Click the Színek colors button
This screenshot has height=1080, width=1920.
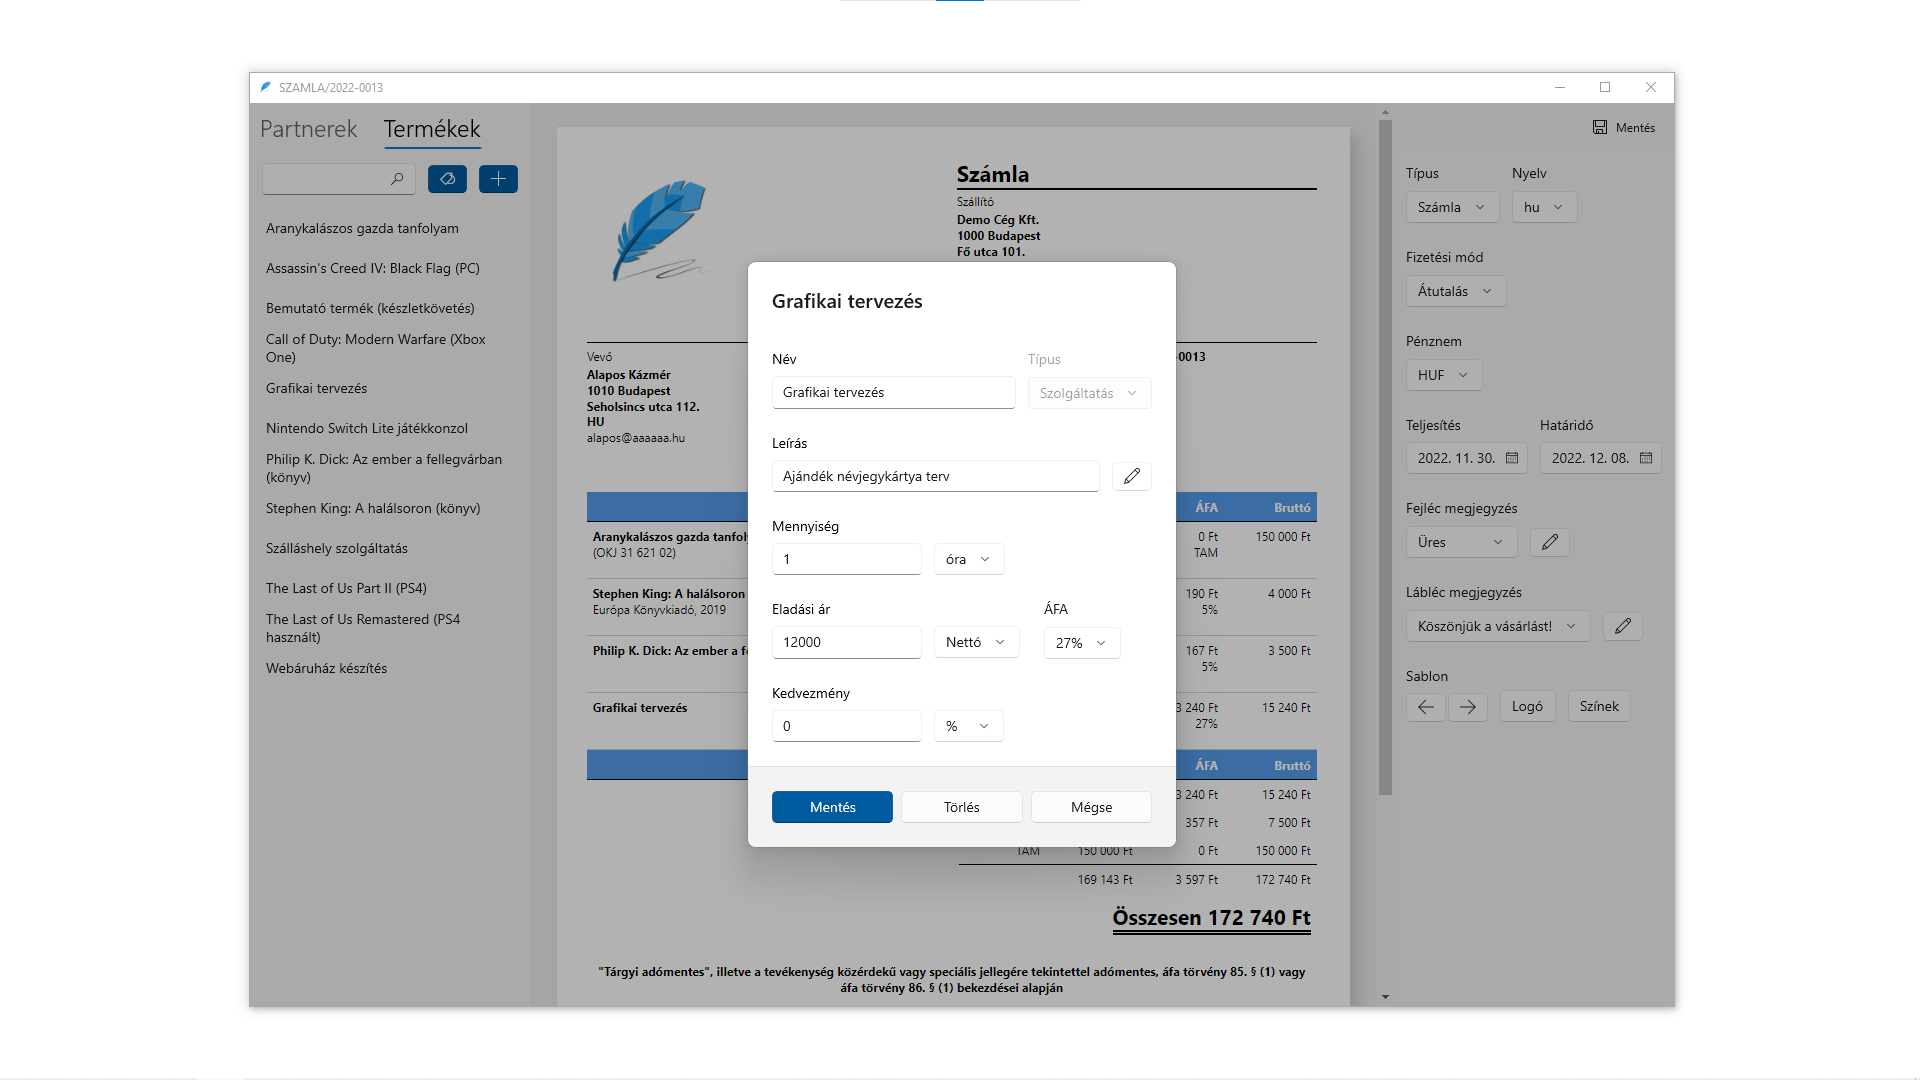[x=1598, y=706]
